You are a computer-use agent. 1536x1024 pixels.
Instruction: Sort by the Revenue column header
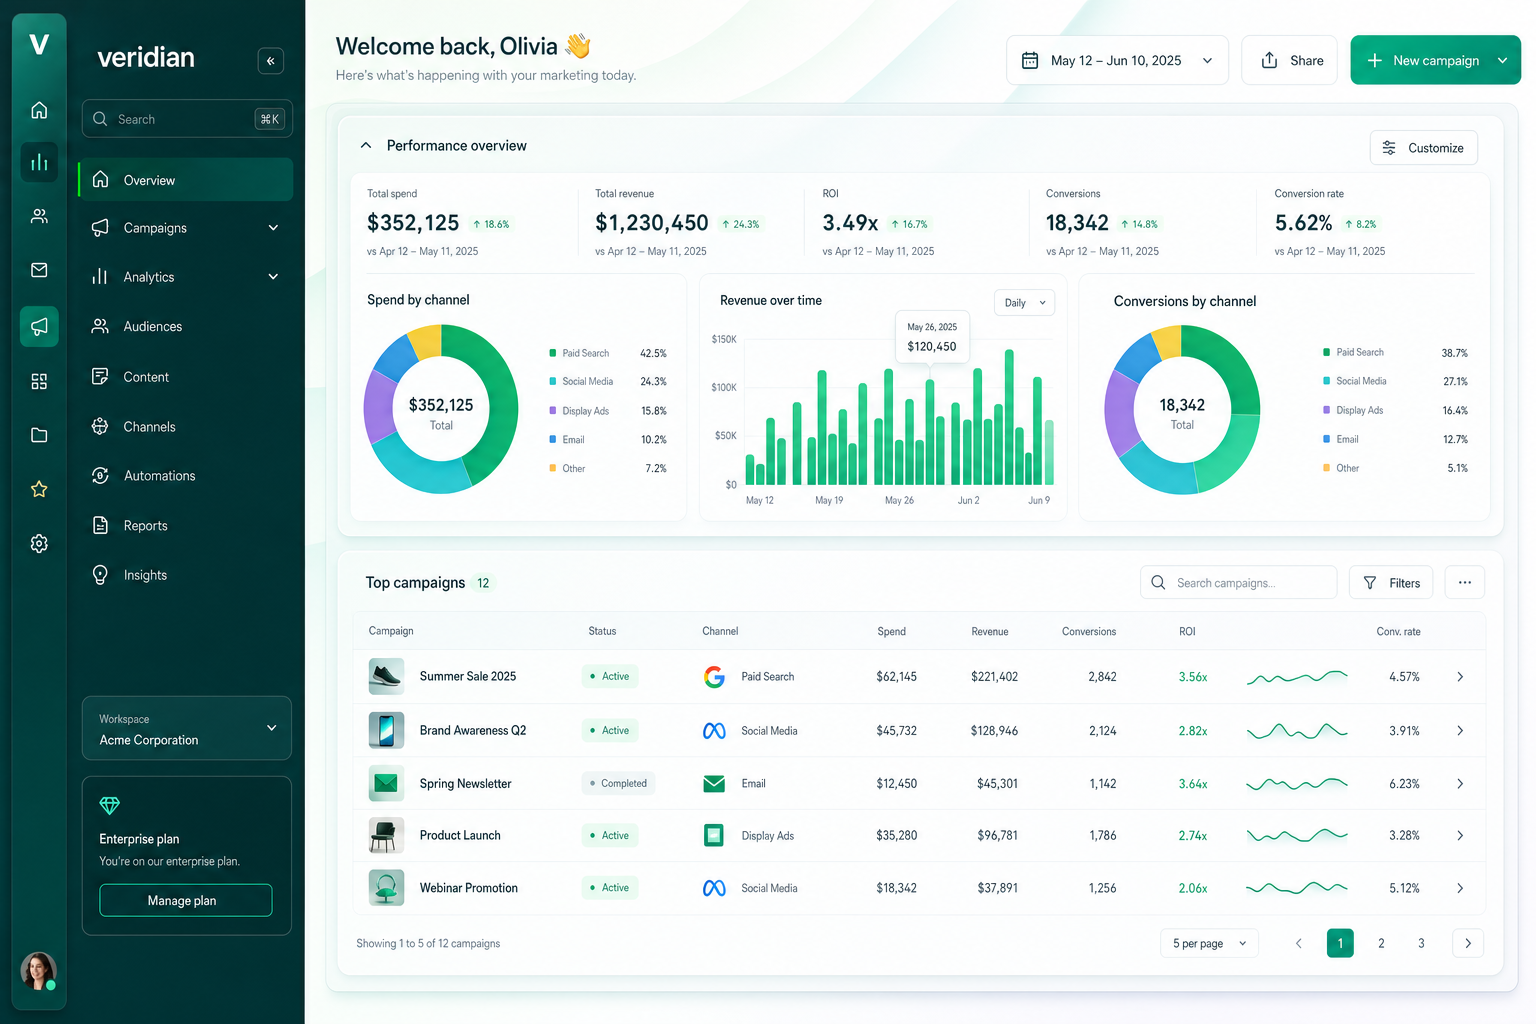990,632
